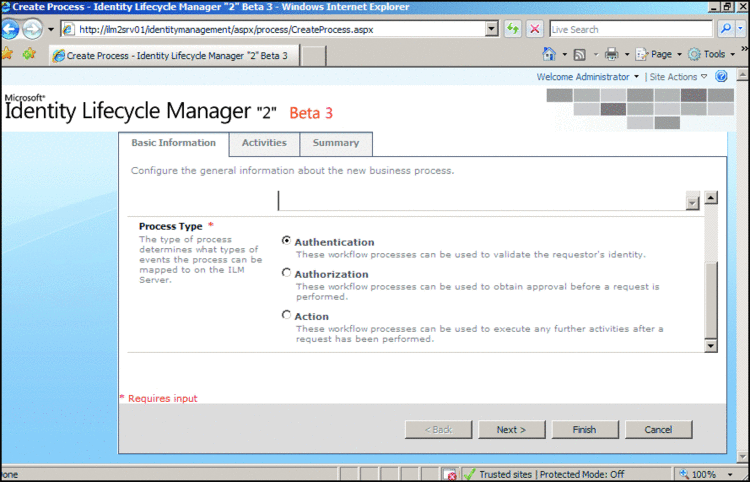Click the Live Search box
This screenshot has width=750, height=482.
(x=631, y=30)
